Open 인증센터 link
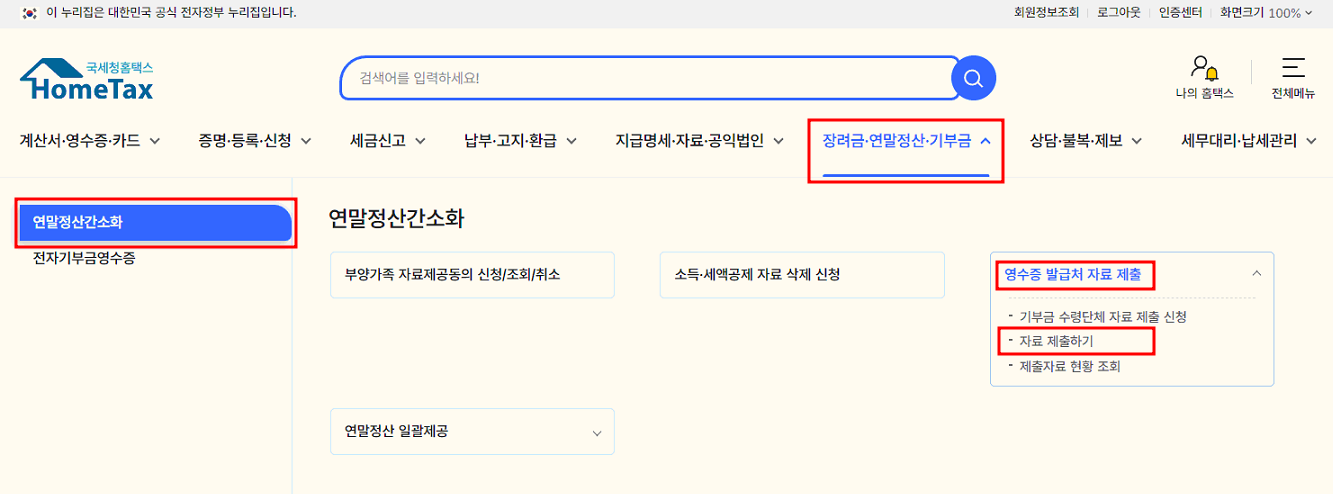The width and height of the screenshot is (1333, 494). 1180,13
